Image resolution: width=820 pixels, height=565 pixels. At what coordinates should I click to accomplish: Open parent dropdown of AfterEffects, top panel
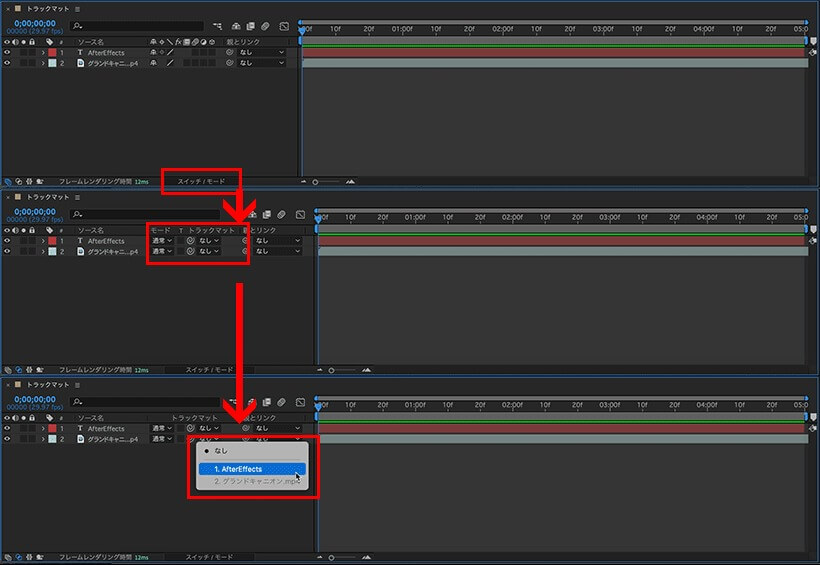[262, 52]
